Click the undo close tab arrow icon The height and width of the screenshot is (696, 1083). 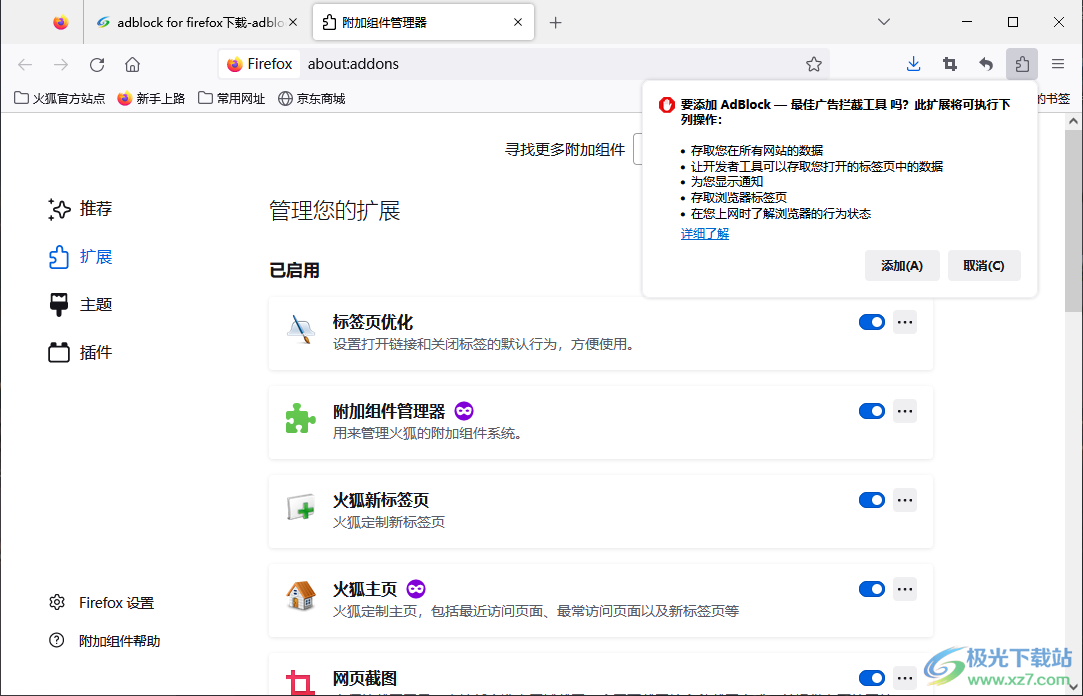(986, 64)
